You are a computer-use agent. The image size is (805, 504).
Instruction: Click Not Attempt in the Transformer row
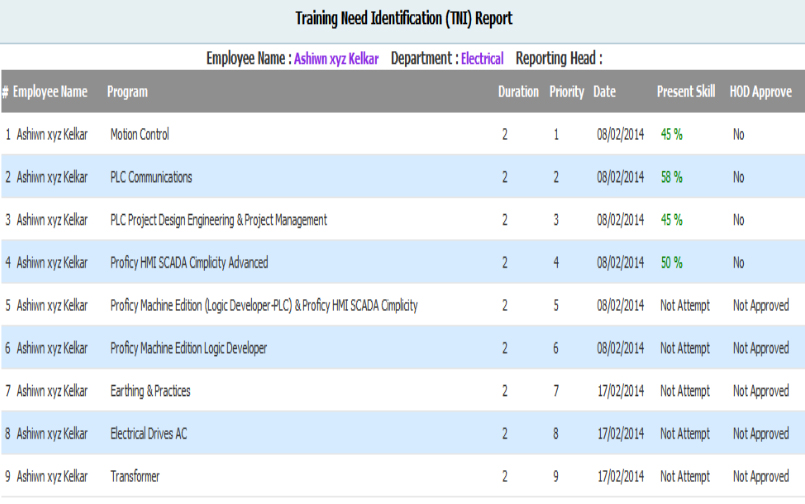[x=685, y=476]
